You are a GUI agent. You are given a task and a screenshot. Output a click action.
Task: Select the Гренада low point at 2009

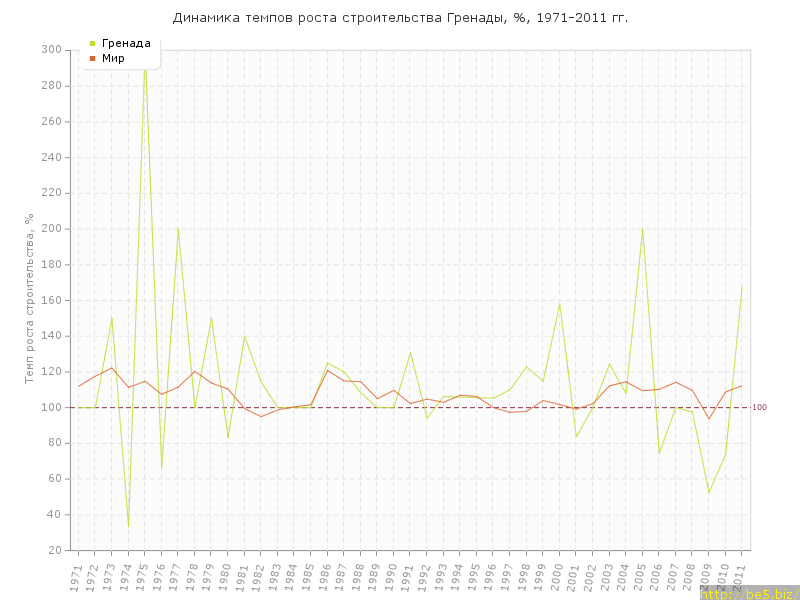[709, 493]
